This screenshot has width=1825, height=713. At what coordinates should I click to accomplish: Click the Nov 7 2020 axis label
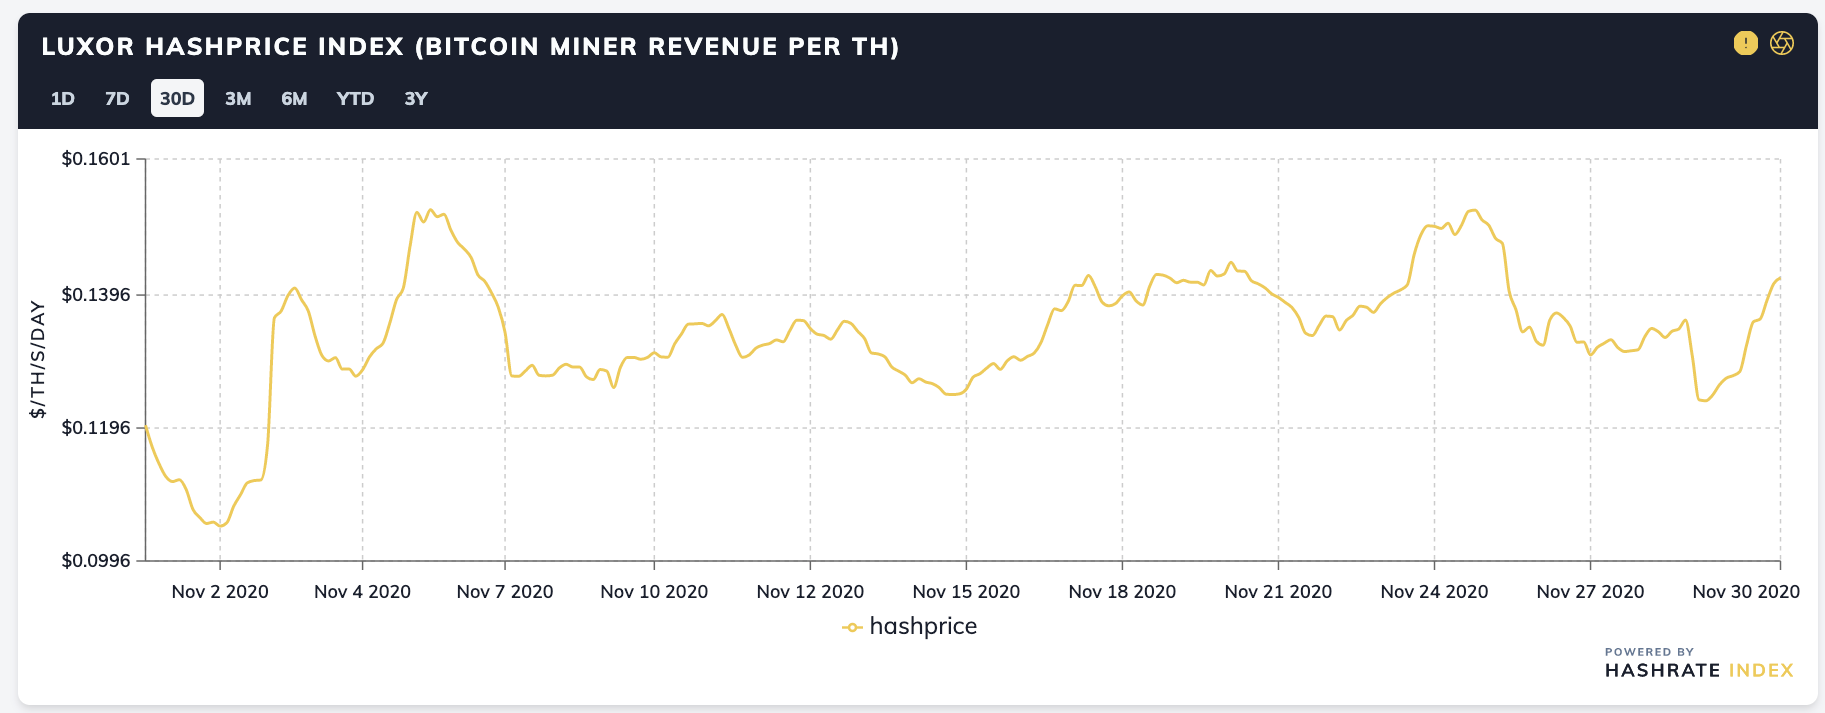tap(505, 592)
